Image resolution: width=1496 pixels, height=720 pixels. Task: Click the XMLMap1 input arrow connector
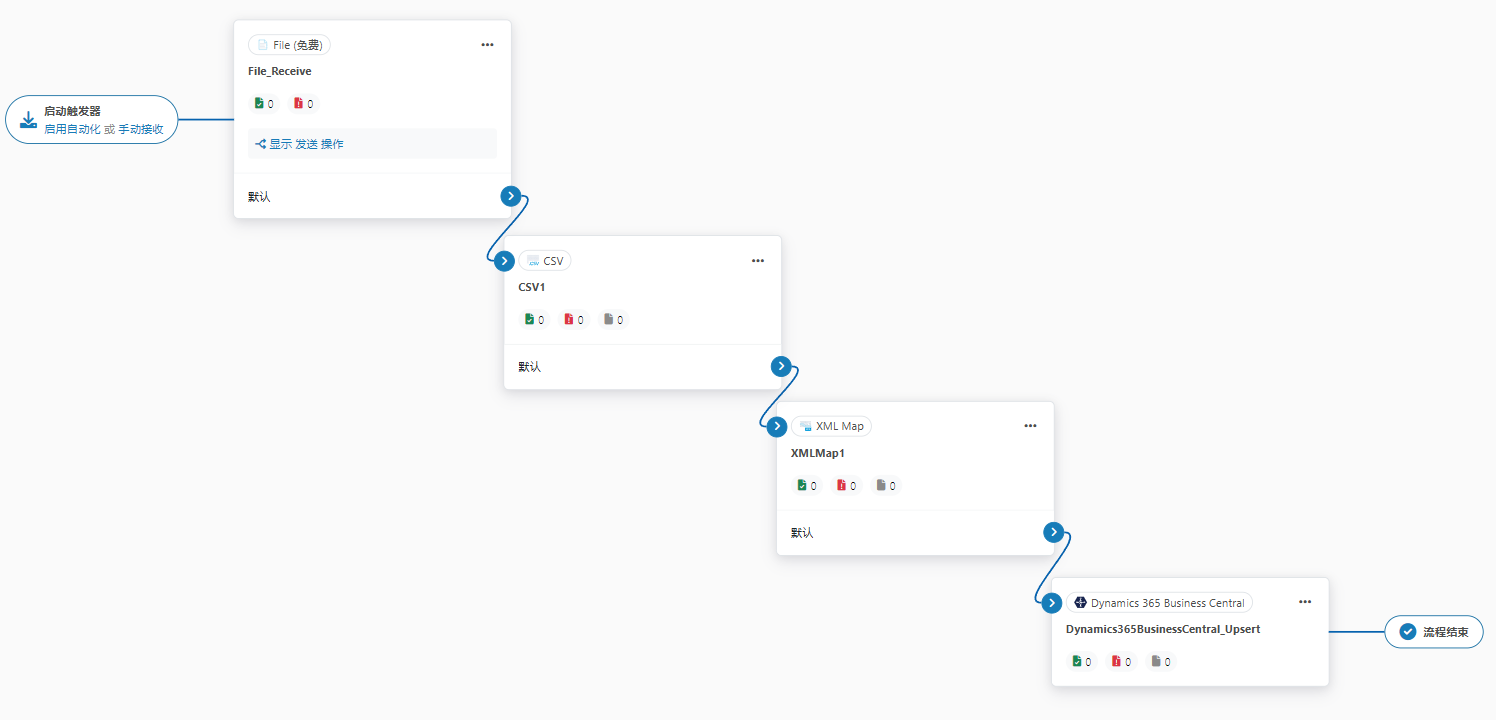pyautogui.click(x=777, y=427)
